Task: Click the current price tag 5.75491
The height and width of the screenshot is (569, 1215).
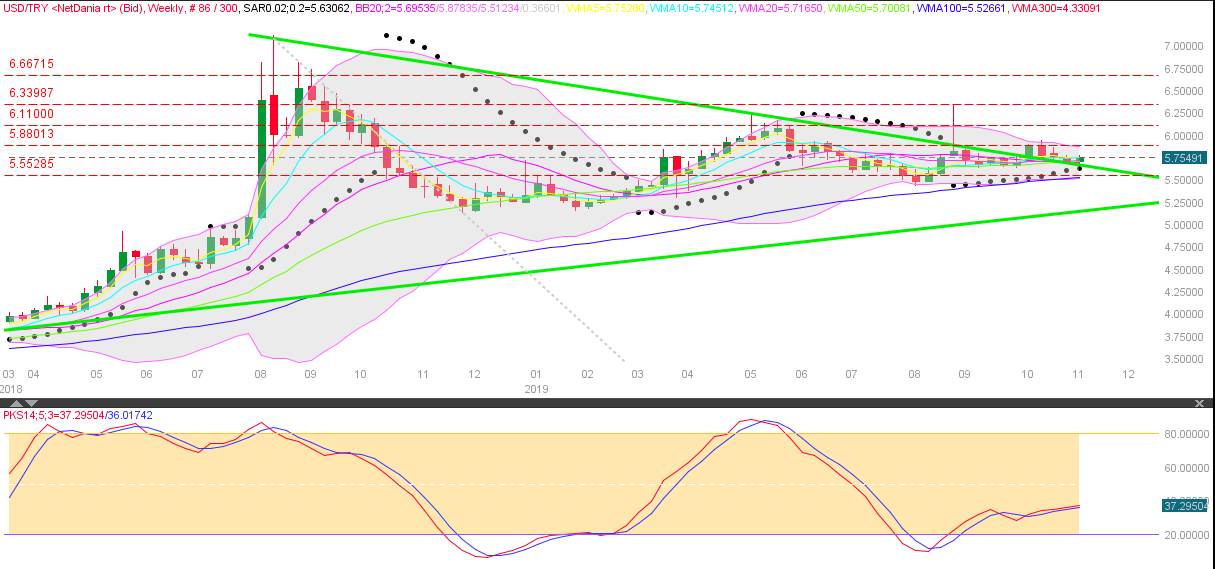Action: click(1184, 158)
